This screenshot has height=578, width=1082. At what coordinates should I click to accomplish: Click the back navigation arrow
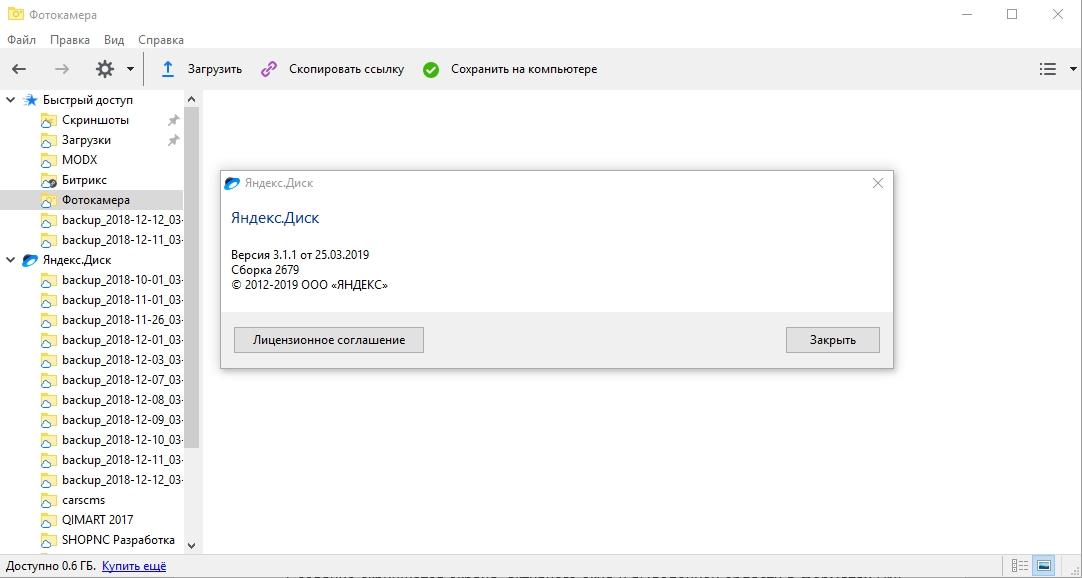point(19,69)
